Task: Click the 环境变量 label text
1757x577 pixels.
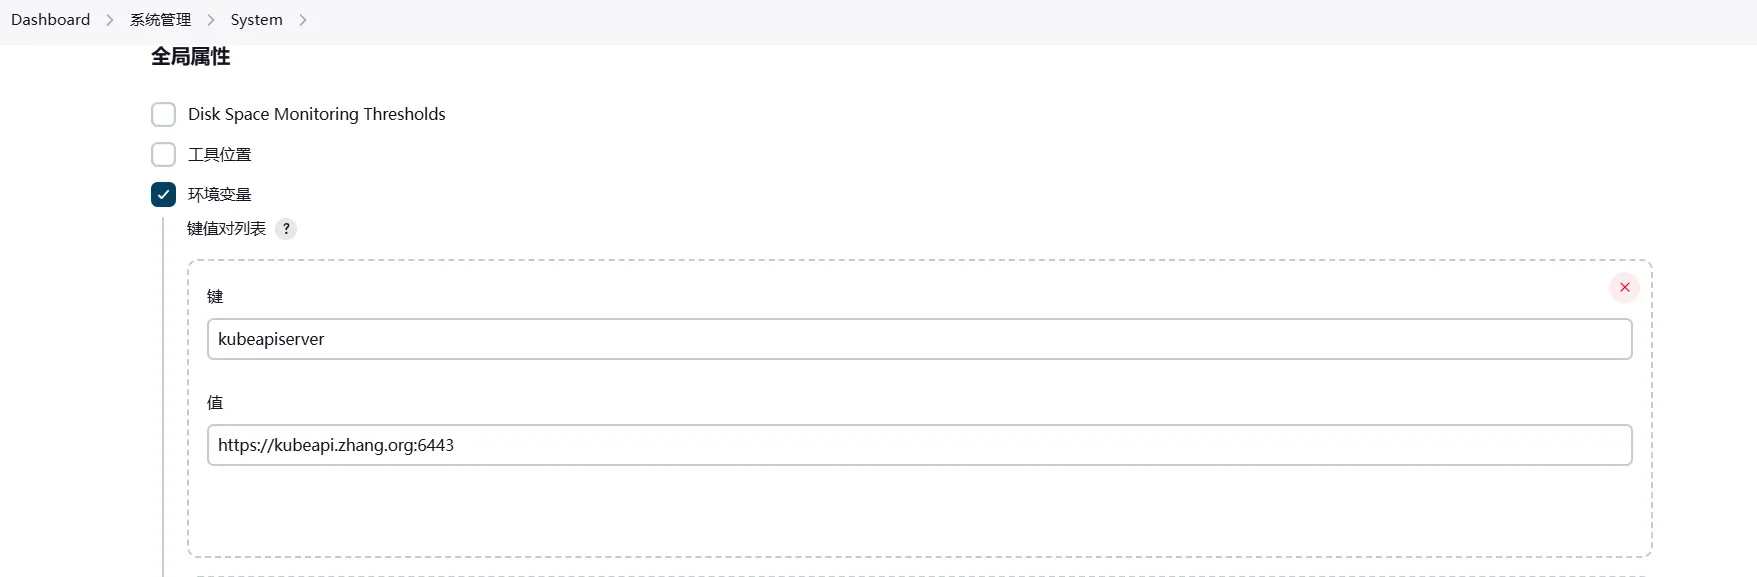Action: coord(220,194)
